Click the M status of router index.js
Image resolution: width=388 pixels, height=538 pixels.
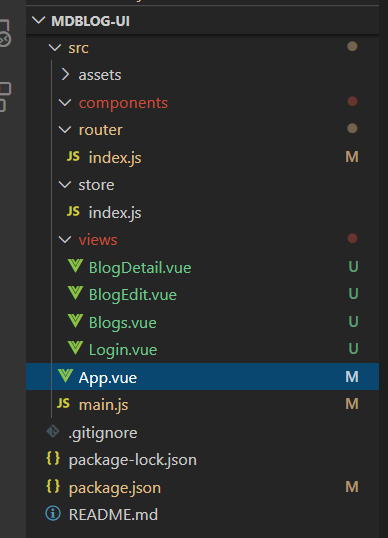[352, 157]
